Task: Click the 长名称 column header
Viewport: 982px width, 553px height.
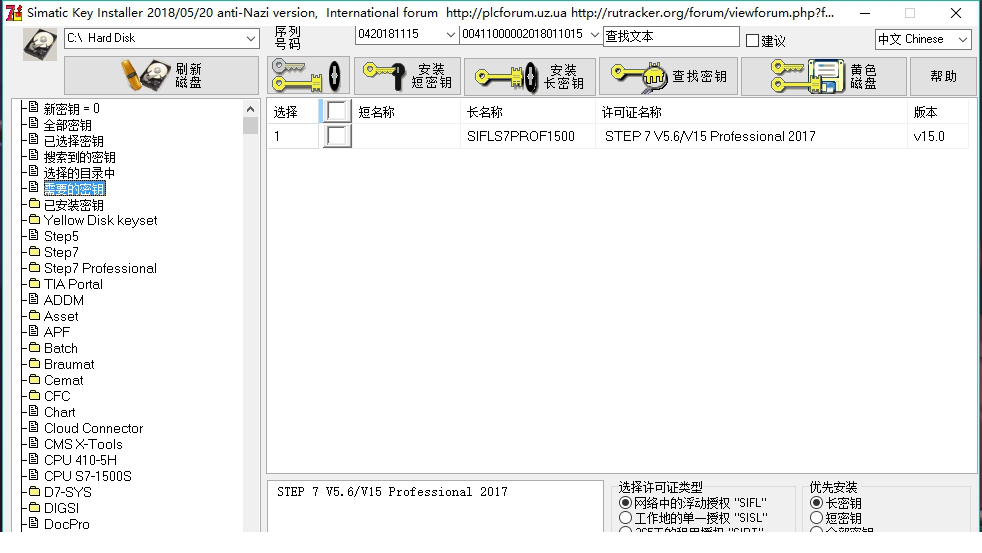Action: [x=528, y=112]
